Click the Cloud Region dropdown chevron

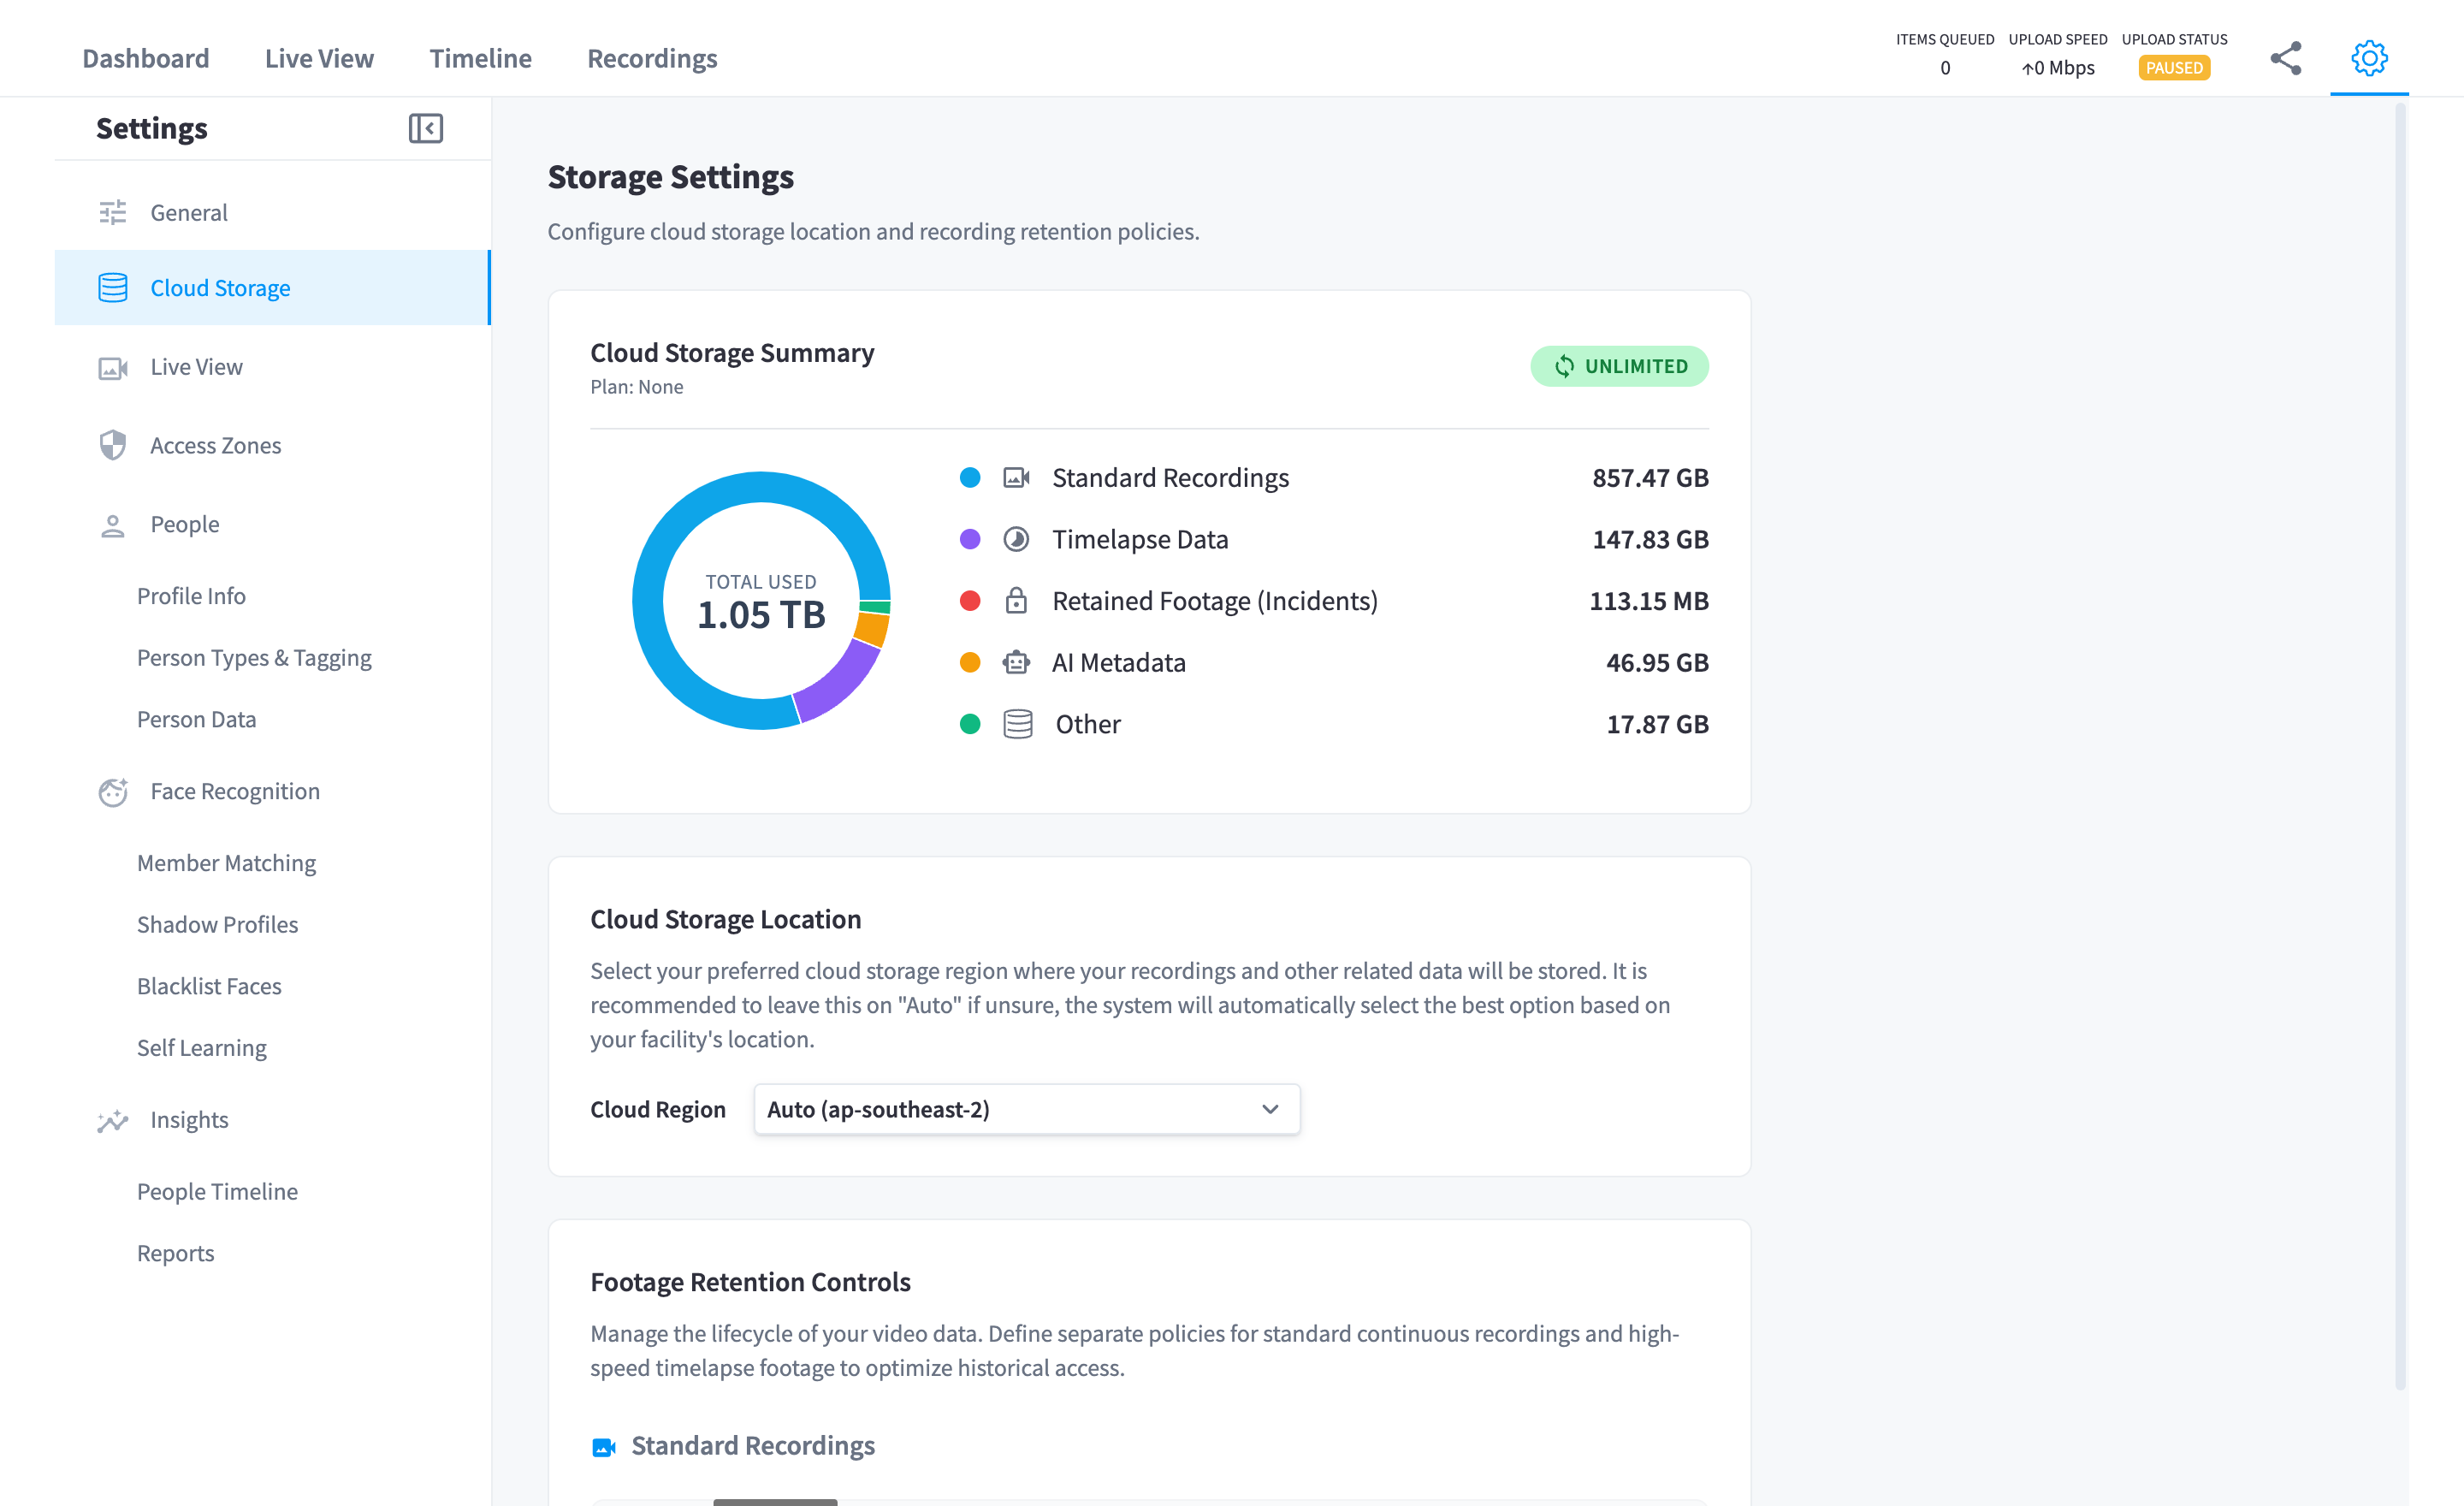1269,1109
